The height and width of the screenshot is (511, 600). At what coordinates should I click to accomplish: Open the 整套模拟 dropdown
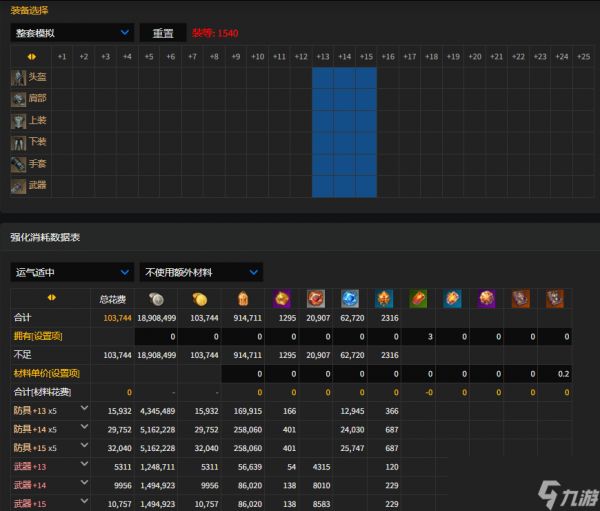[x=72, y=32]
